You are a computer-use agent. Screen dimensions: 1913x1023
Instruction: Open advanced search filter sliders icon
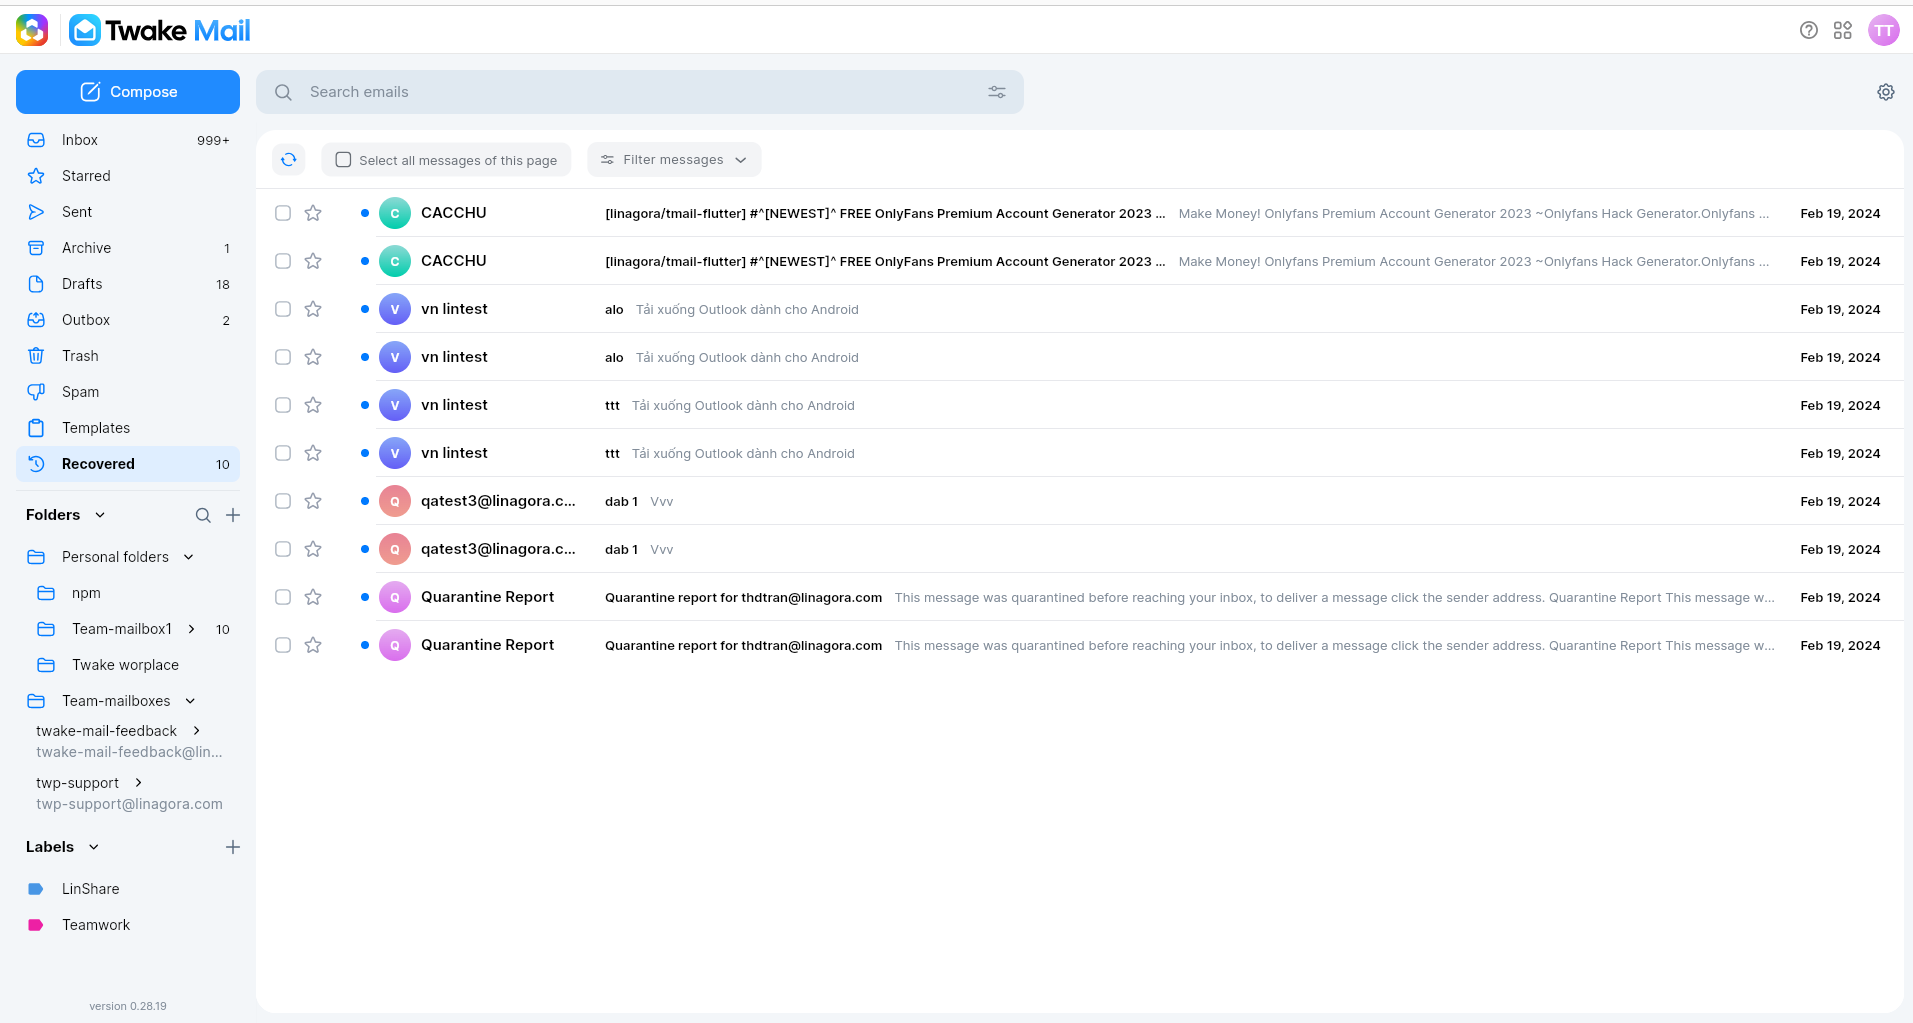click(x=997, y=92)
